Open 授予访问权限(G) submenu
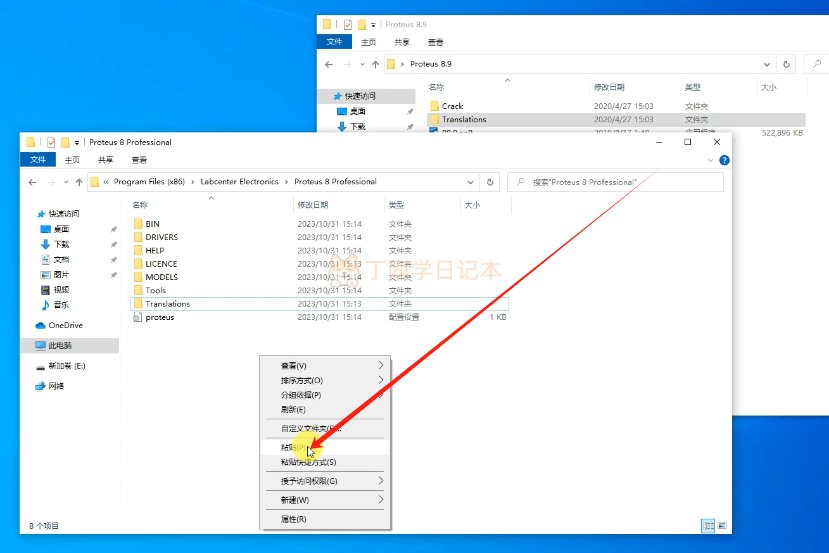Viewport: 829px width, 553px height. tap(325, 481)
